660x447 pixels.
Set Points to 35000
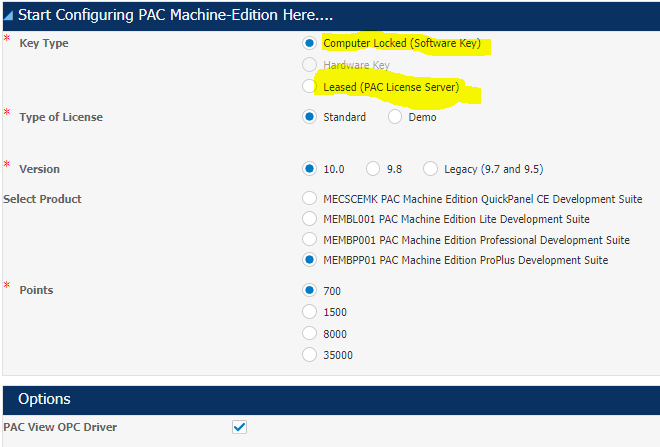[309, 354]
